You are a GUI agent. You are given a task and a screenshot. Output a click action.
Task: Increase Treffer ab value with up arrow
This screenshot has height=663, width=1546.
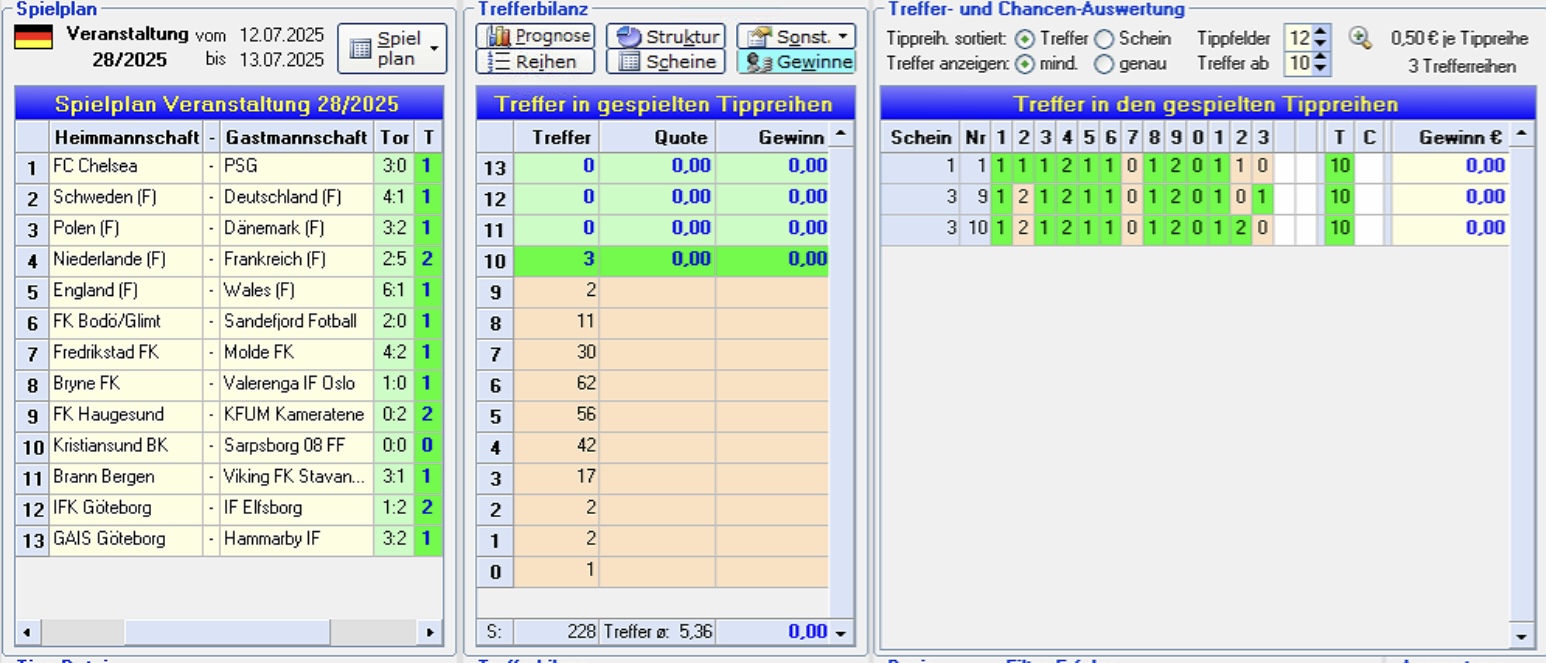(1321, 58)
